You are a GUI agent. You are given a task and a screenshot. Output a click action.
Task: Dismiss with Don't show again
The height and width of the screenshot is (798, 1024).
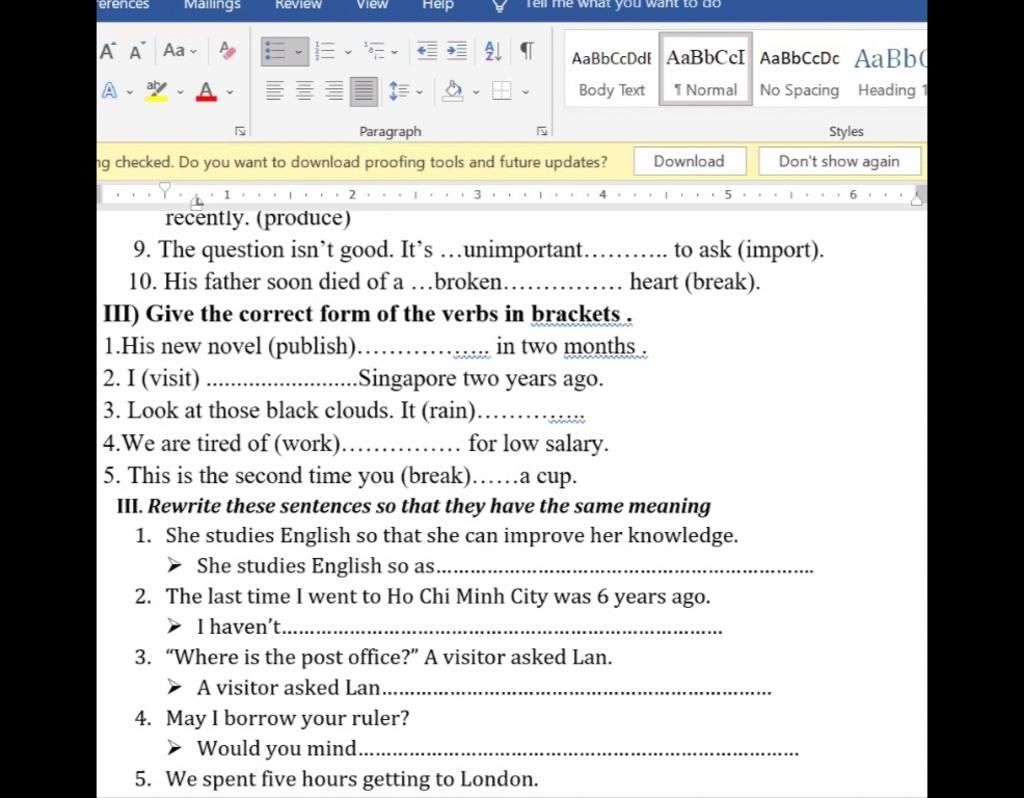click(839, 161)
